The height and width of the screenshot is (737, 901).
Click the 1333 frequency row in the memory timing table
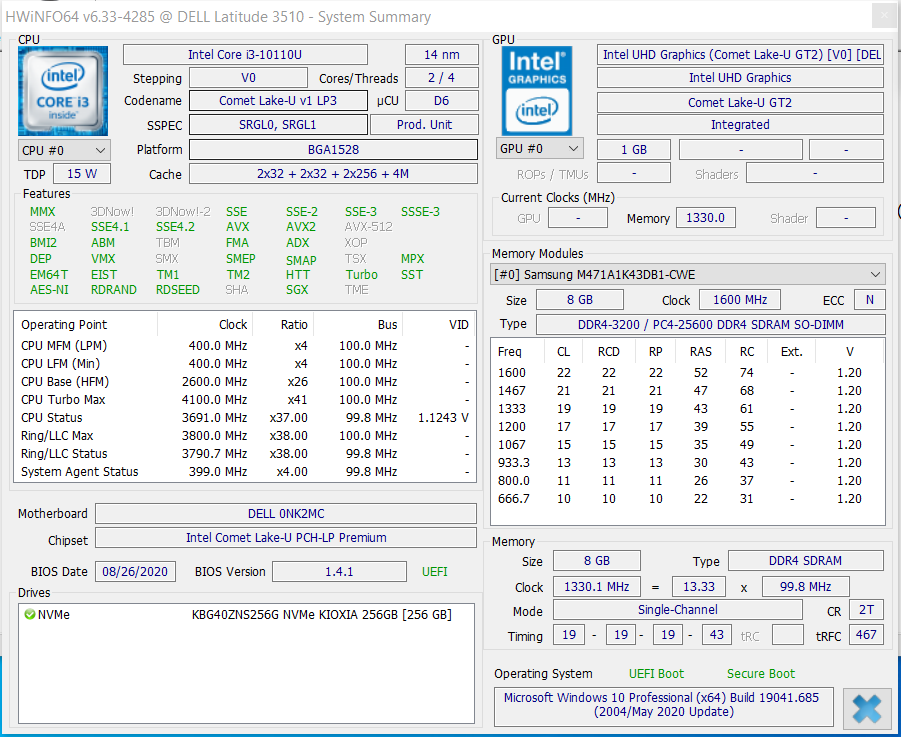tap(687, 408)
